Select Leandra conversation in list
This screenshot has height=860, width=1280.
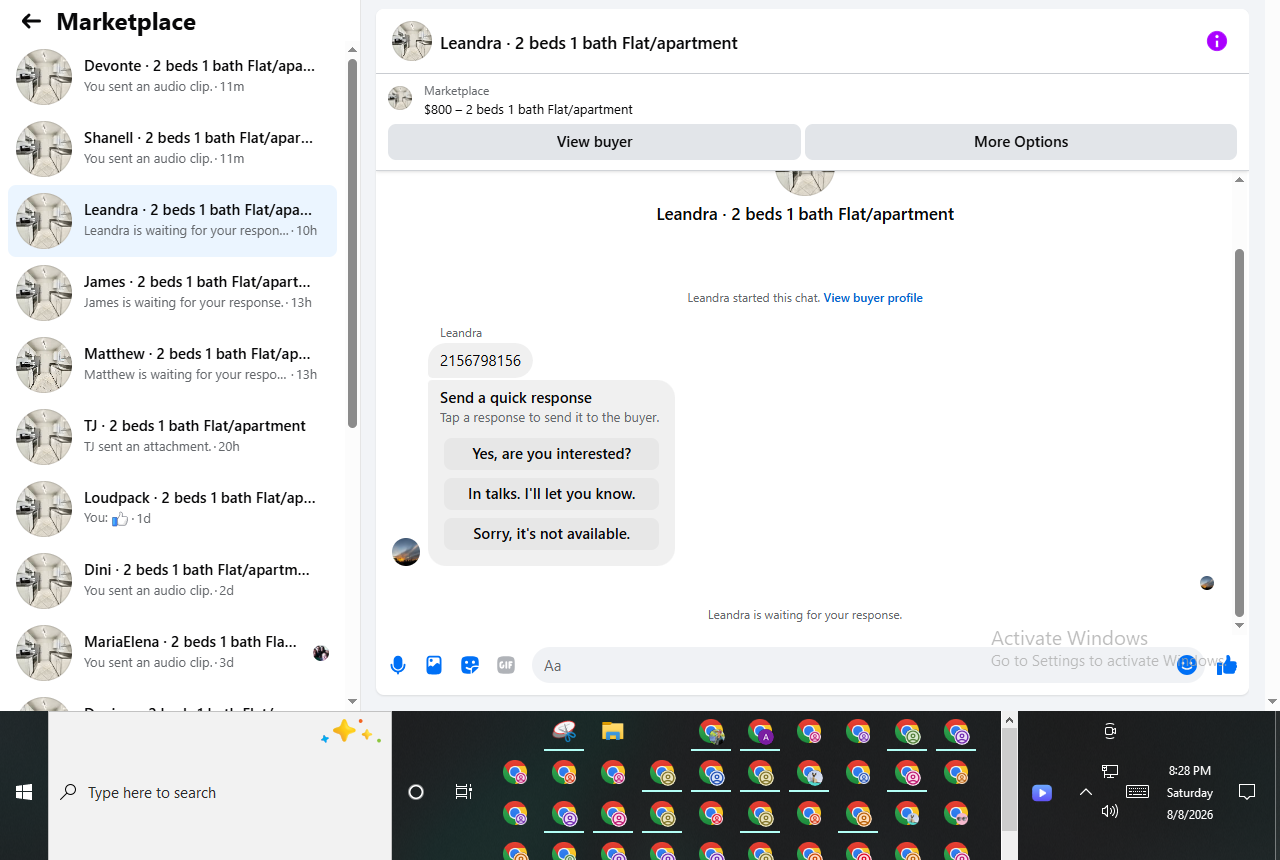(172, 221)
